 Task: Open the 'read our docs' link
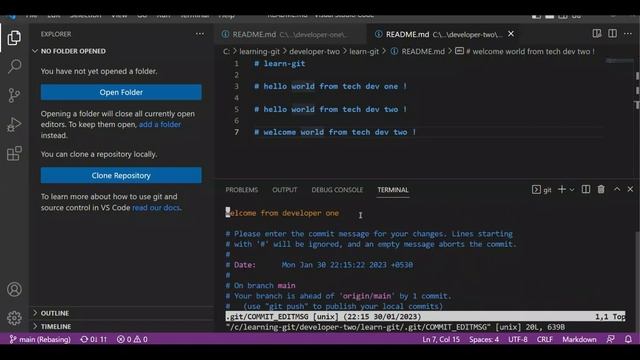pos(156,207)
